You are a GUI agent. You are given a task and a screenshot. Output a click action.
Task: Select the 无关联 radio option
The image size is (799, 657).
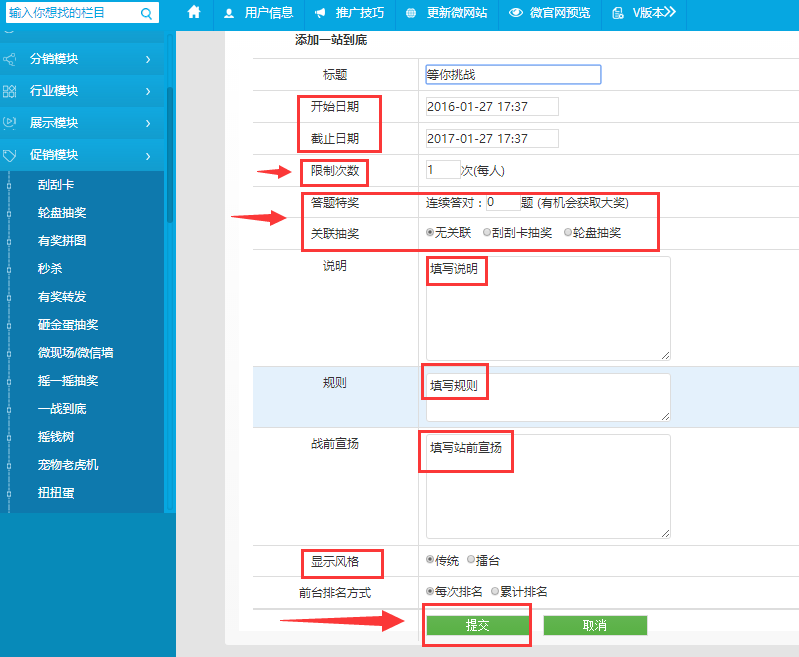[430, 232]
